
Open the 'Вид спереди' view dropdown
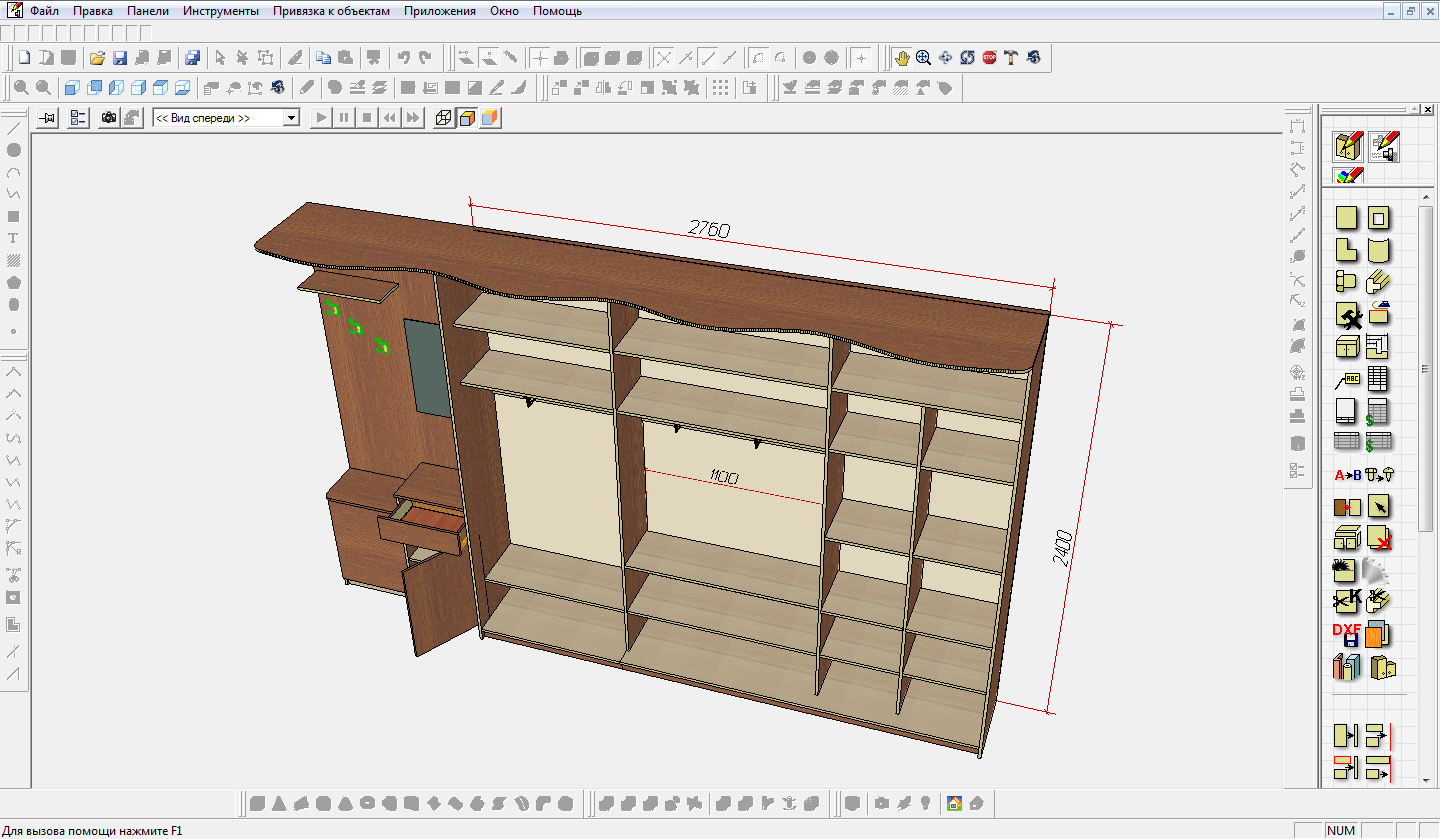291,118
